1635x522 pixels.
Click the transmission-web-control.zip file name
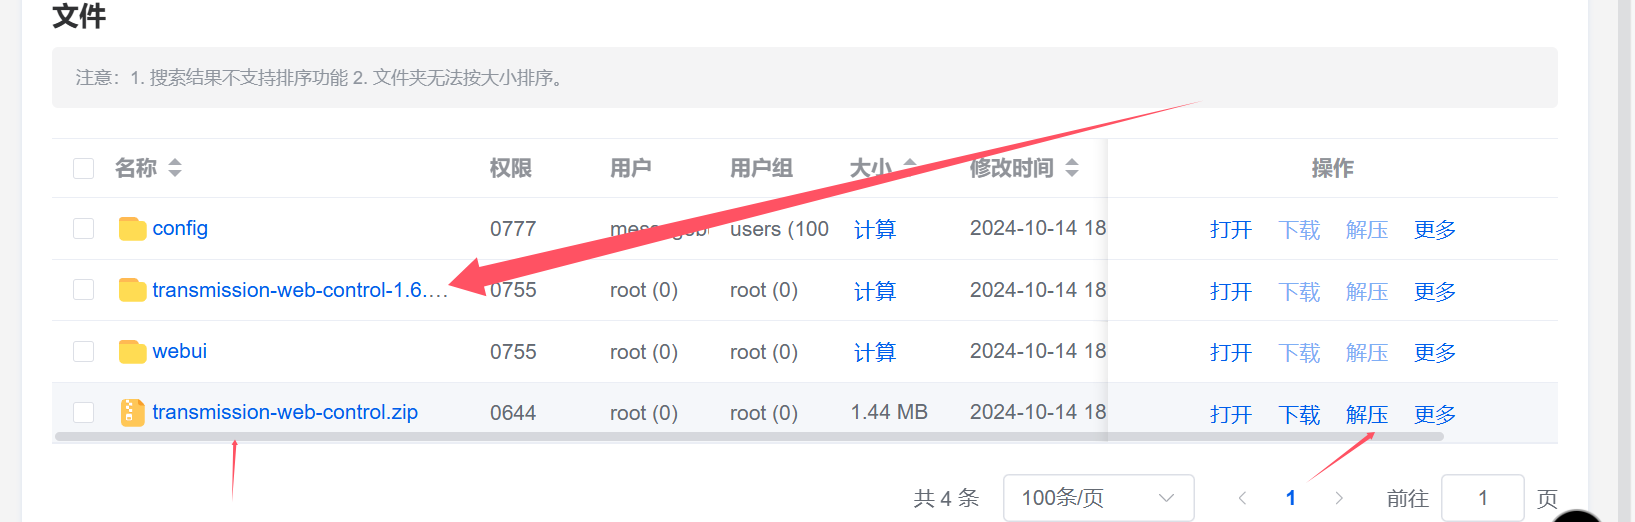coord(285,412)
